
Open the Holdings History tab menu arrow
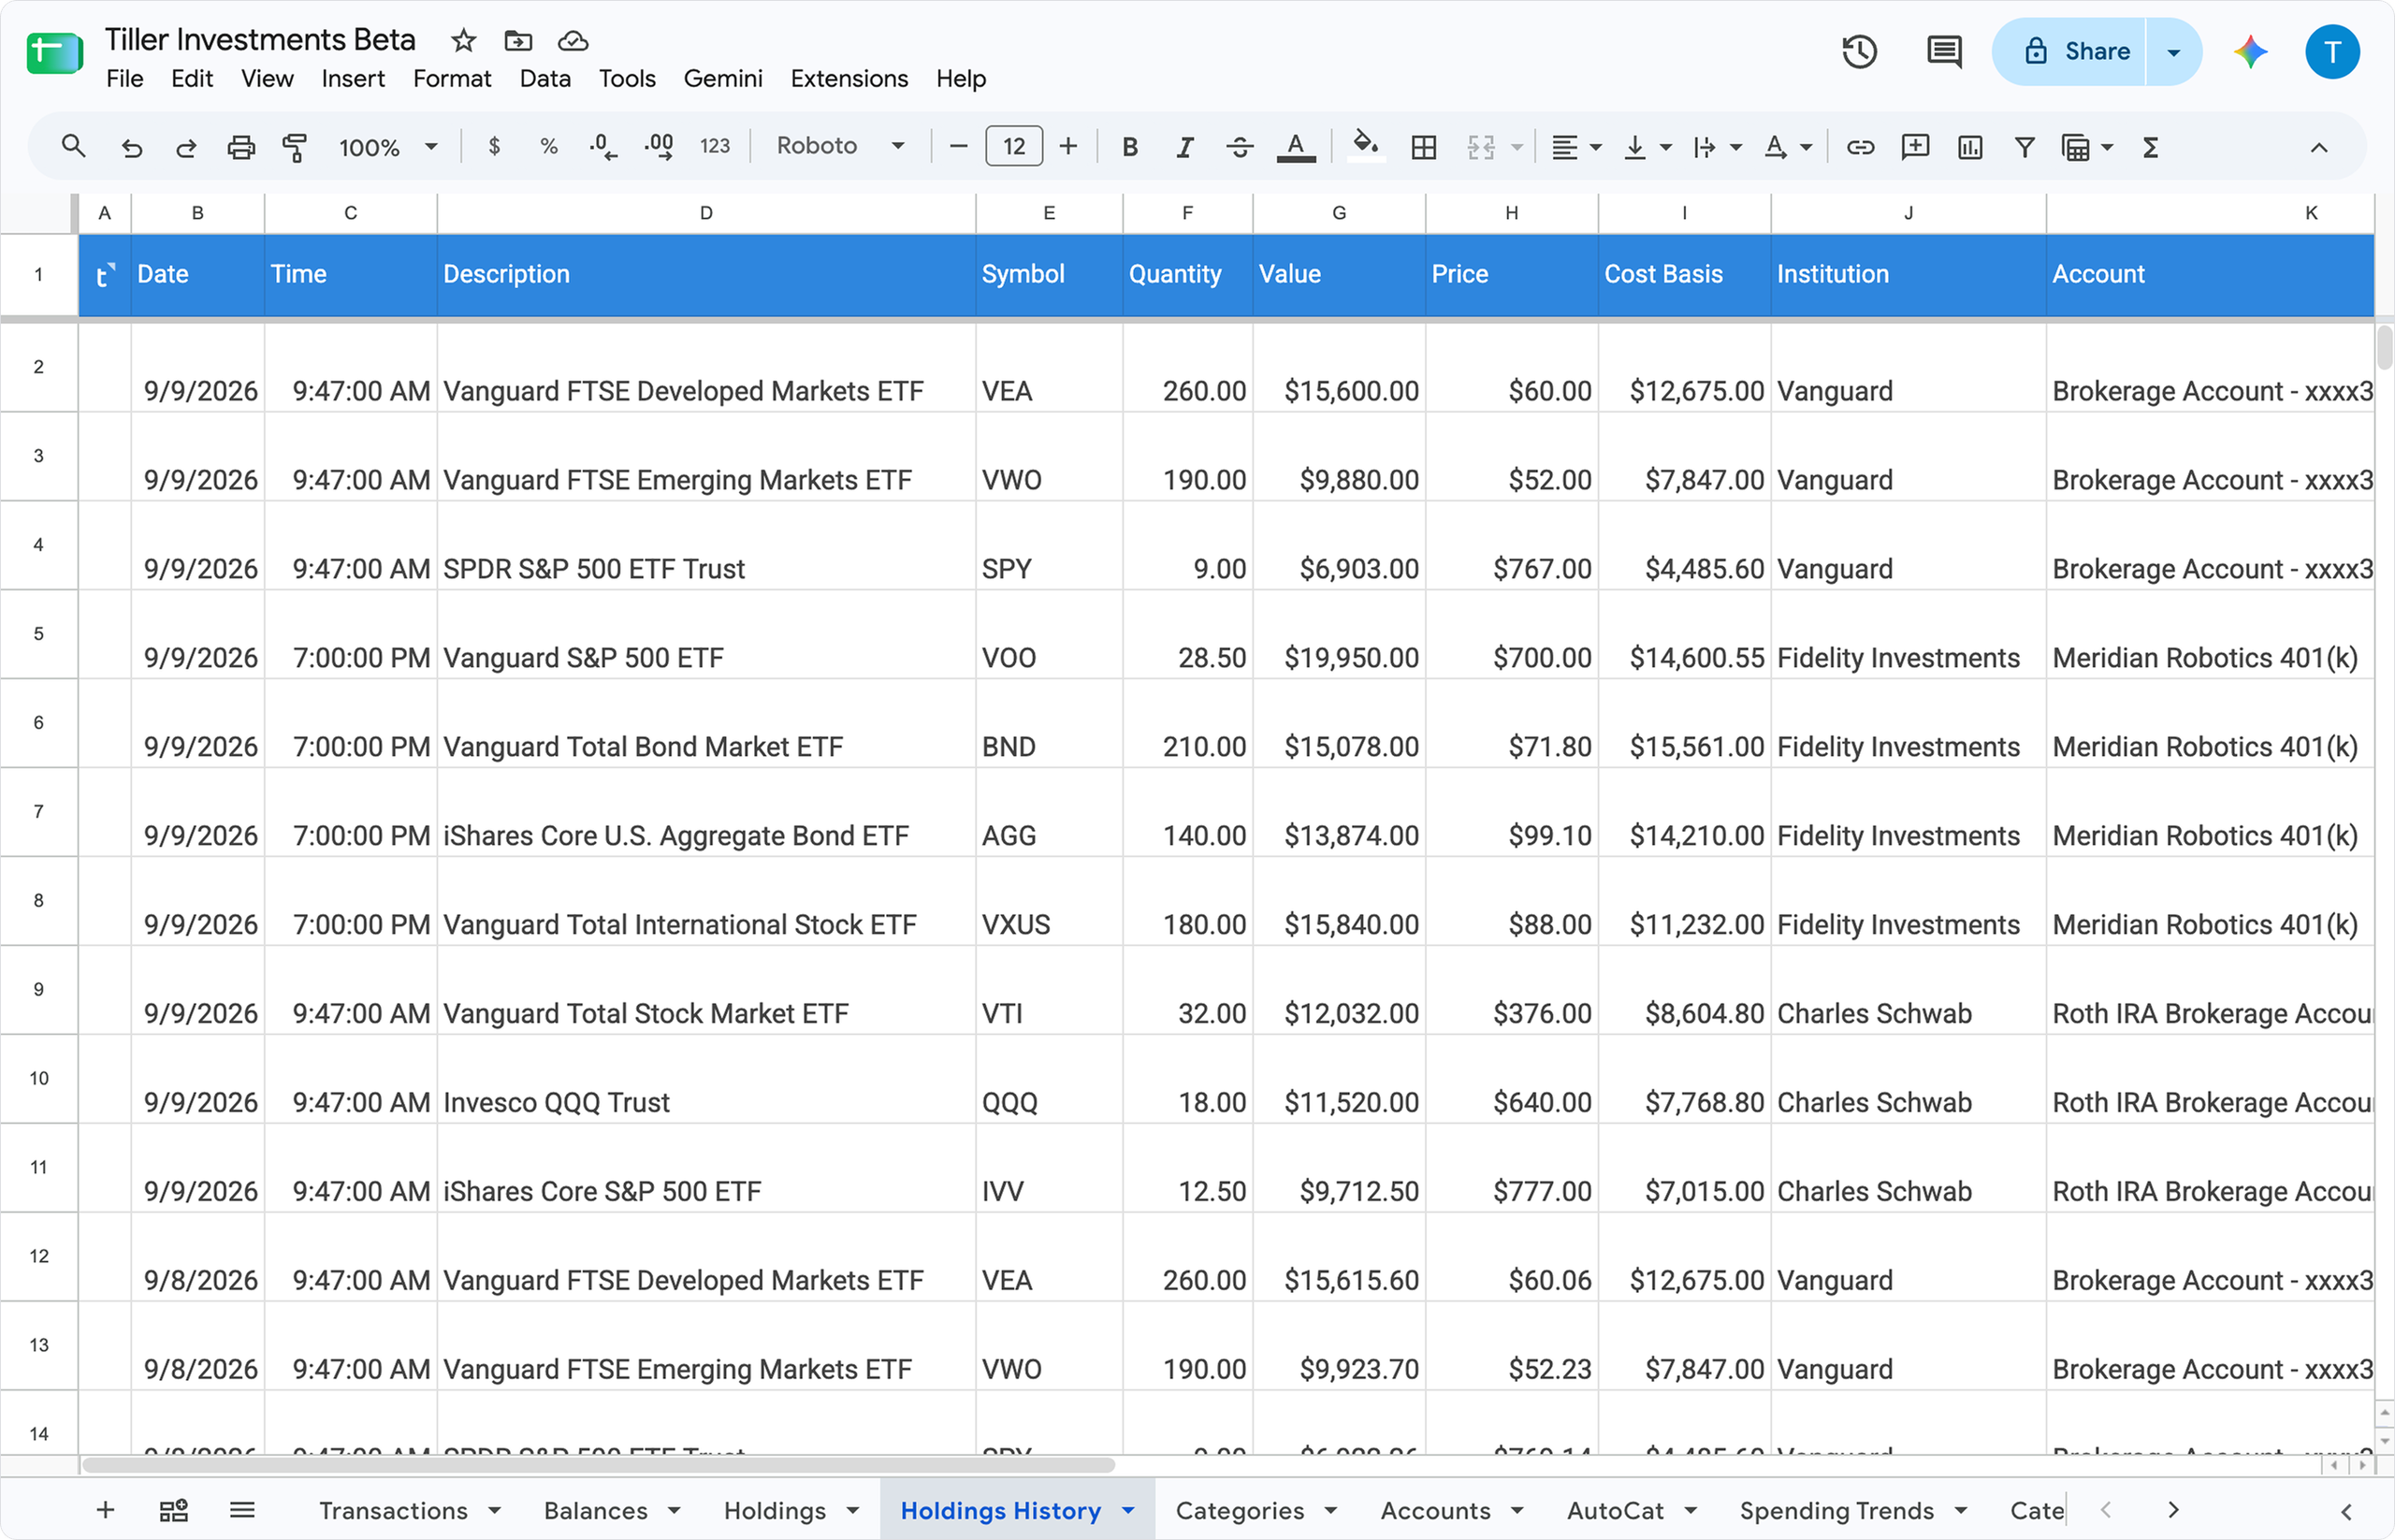(x=1128, y=1510)
